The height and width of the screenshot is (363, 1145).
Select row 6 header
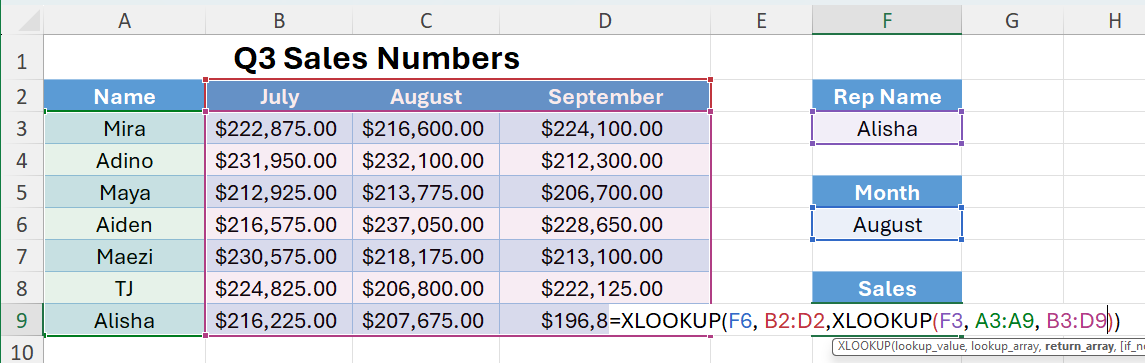coord(21,224)
